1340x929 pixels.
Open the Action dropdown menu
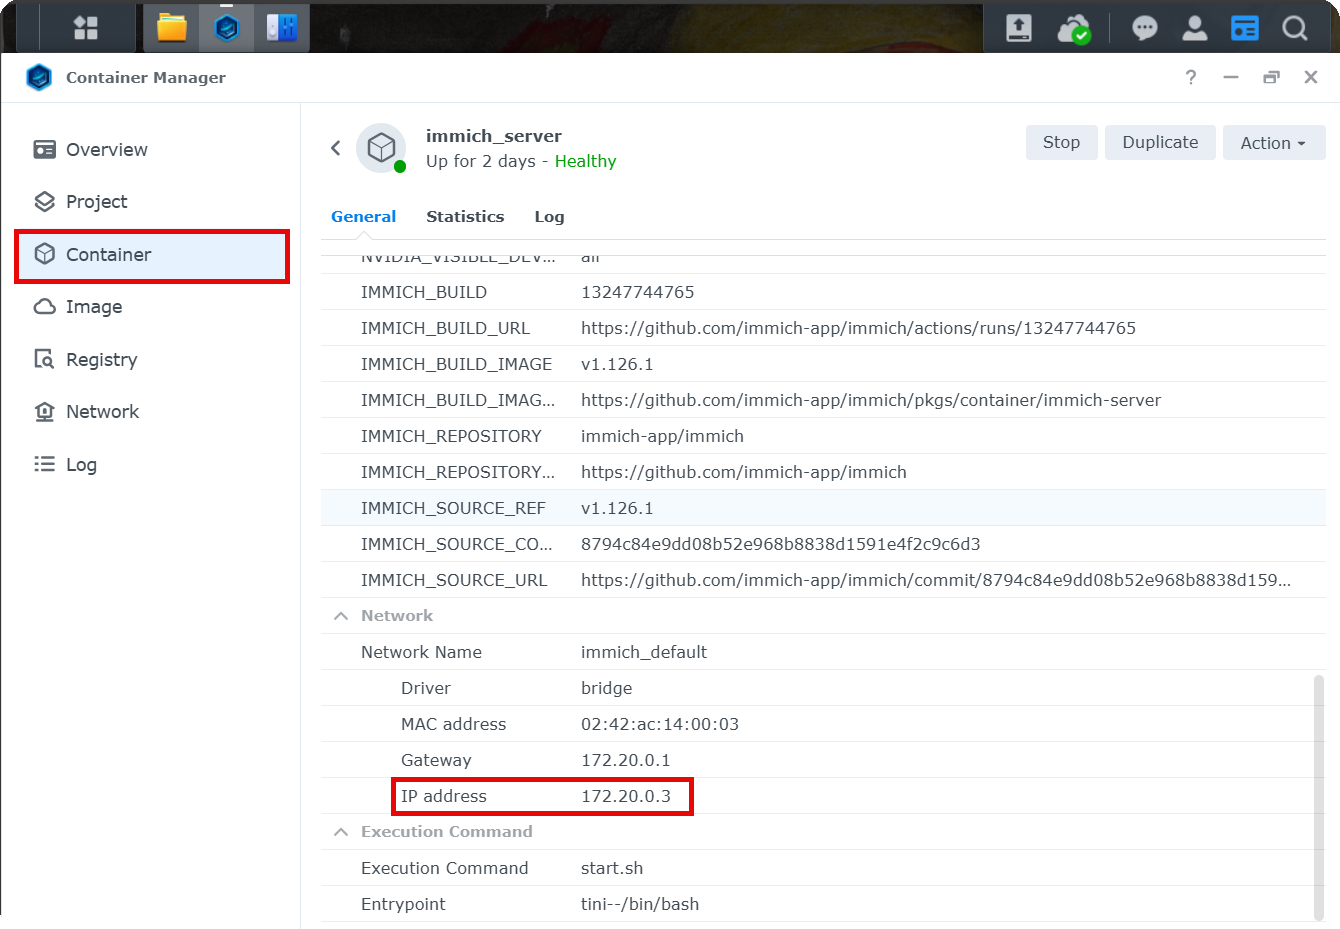coord(1273,143)
